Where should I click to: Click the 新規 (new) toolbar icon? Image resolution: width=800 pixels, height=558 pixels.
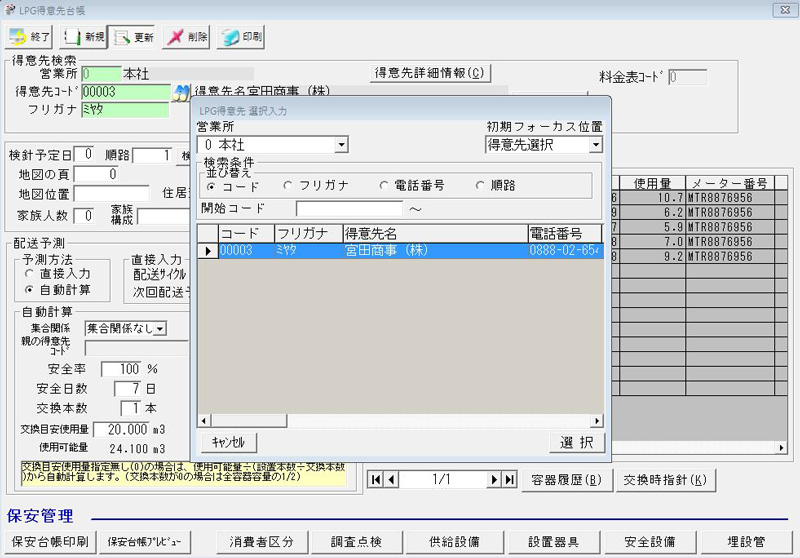82,37
